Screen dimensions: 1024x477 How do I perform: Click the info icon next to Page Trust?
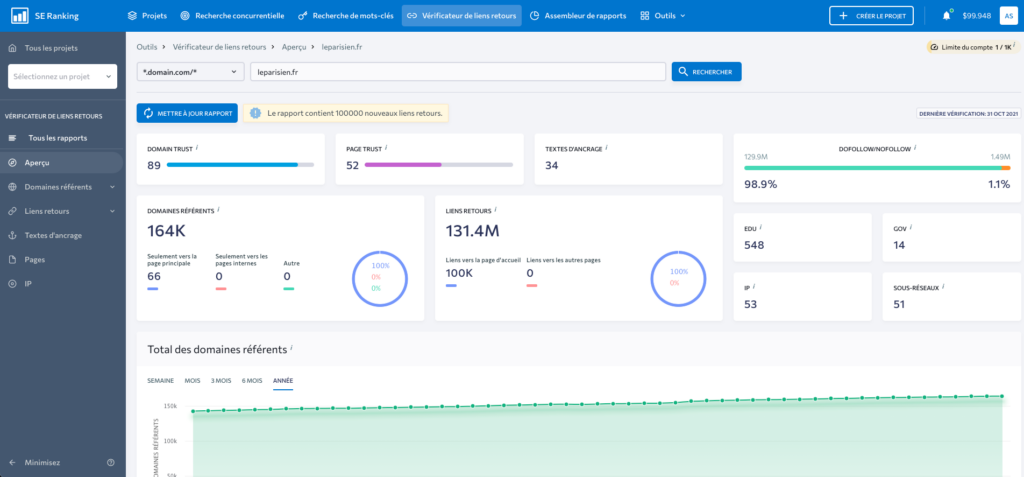tap(387, 148)
